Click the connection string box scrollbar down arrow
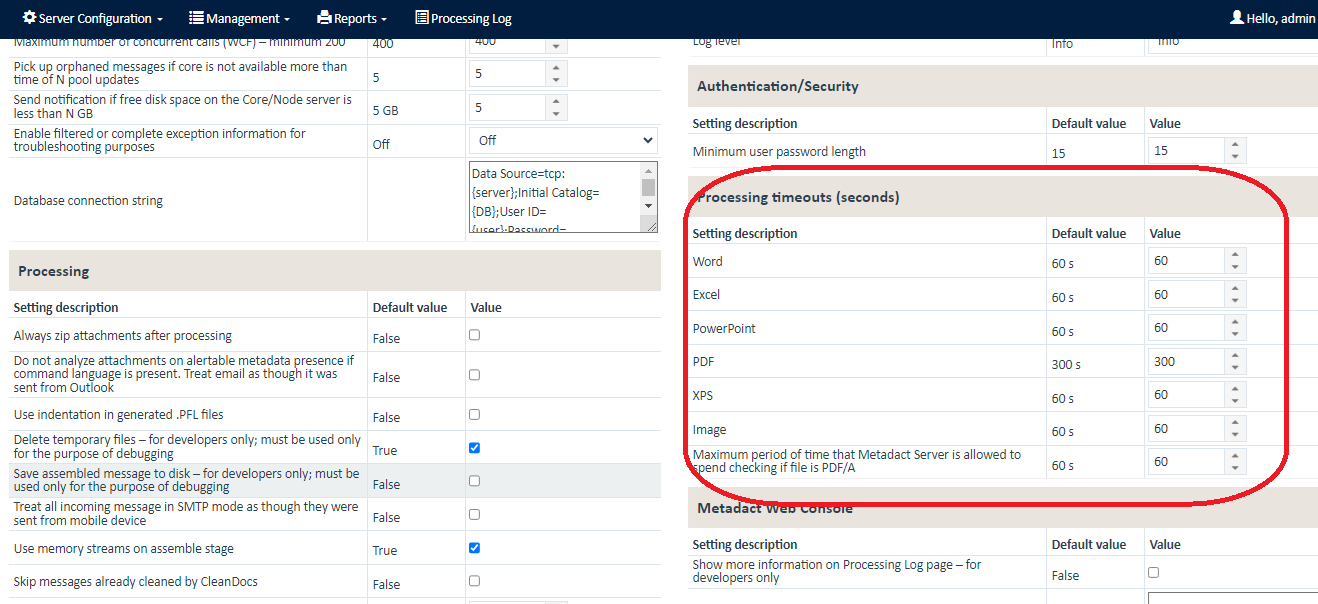The height and width of the screenshot is (604, 1318). (x=649, y=205)
